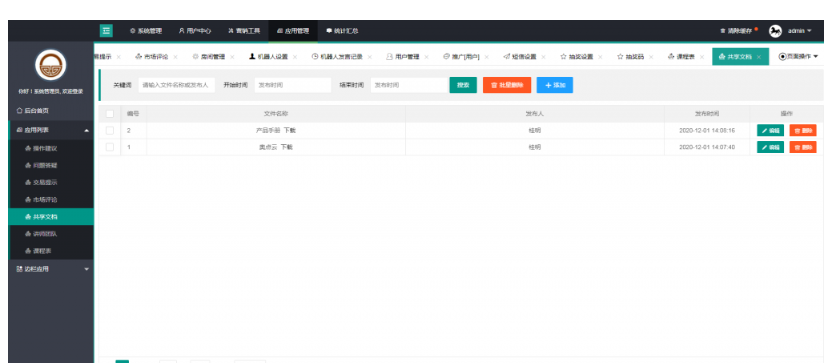Close the 机器人设置 page tab
Image resolution: width=824 pixels, height=363 pixels.
[295, 57]
